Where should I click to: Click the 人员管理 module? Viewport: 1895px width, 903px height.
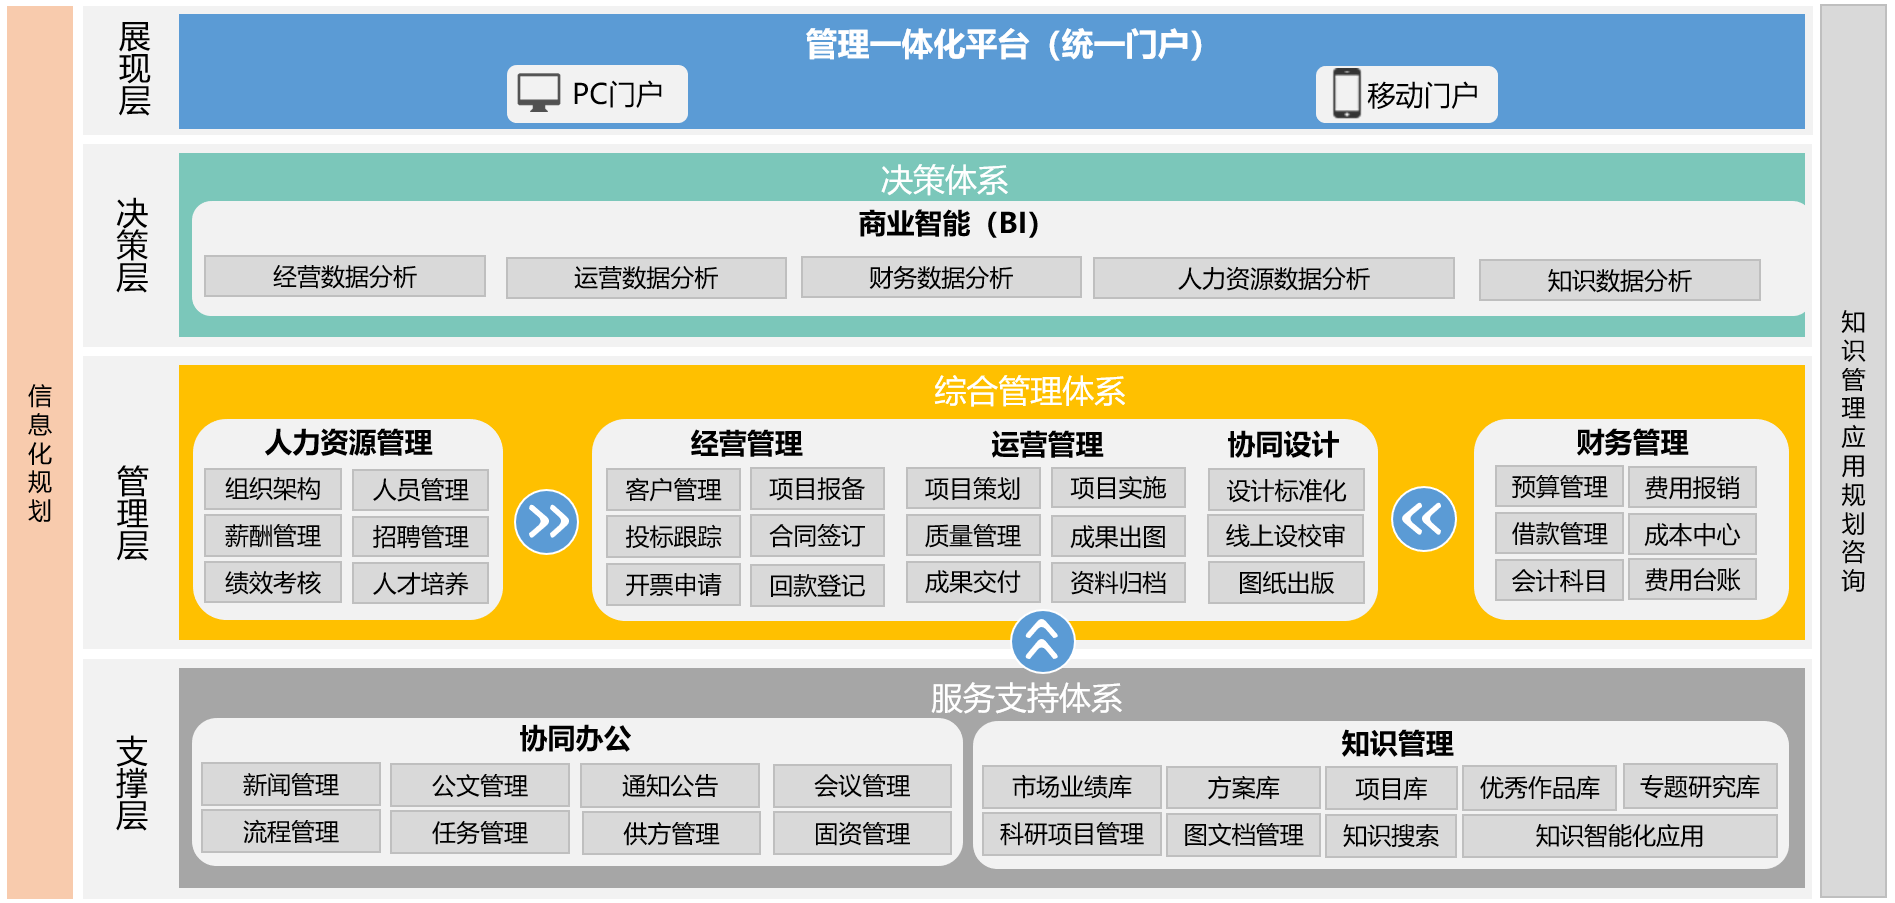coord(421,490)
